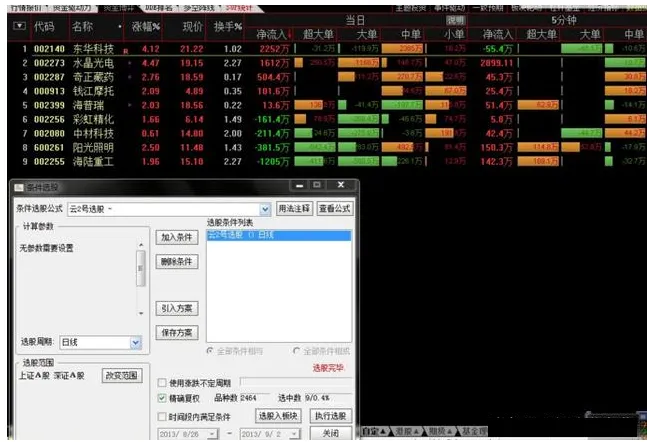
Task: Click the 执行选股 button
Action: (331, 416)
